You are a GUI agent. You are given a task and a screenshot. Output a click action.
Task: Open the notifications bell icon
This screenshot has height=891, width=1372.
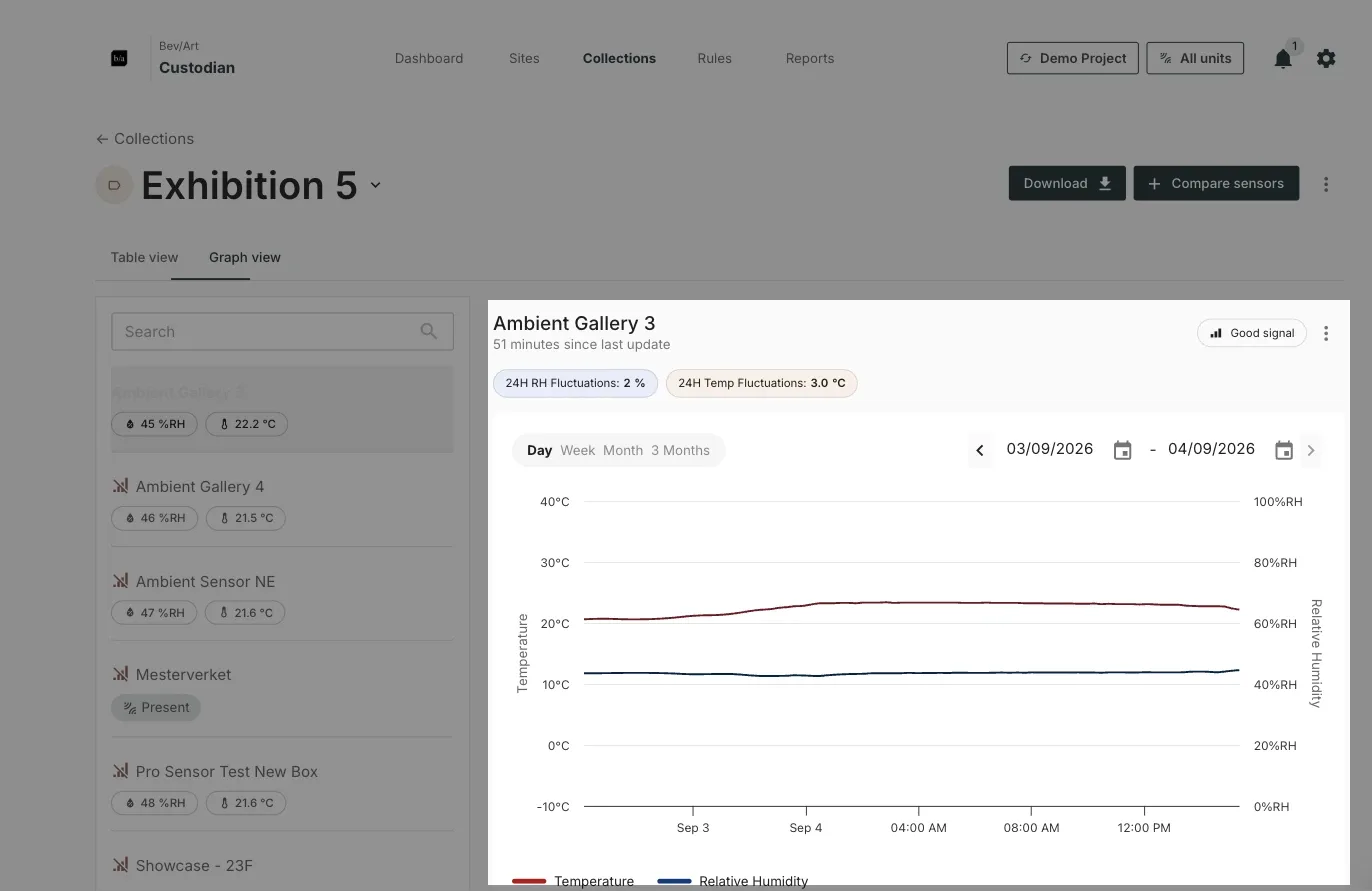[1283, 59]
